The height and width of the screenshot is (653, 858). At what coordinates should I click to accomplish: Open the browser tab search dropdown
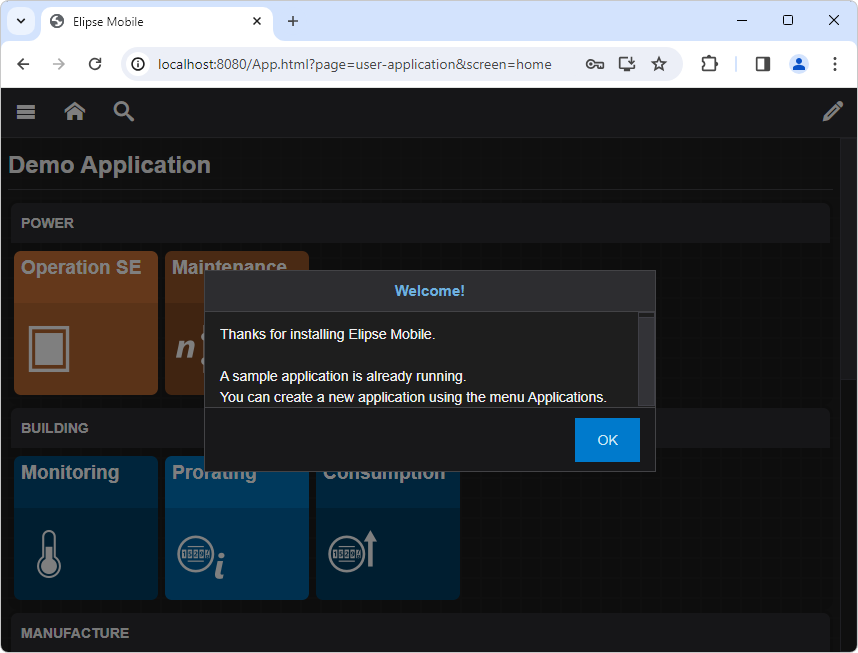(x=20, y=21)
